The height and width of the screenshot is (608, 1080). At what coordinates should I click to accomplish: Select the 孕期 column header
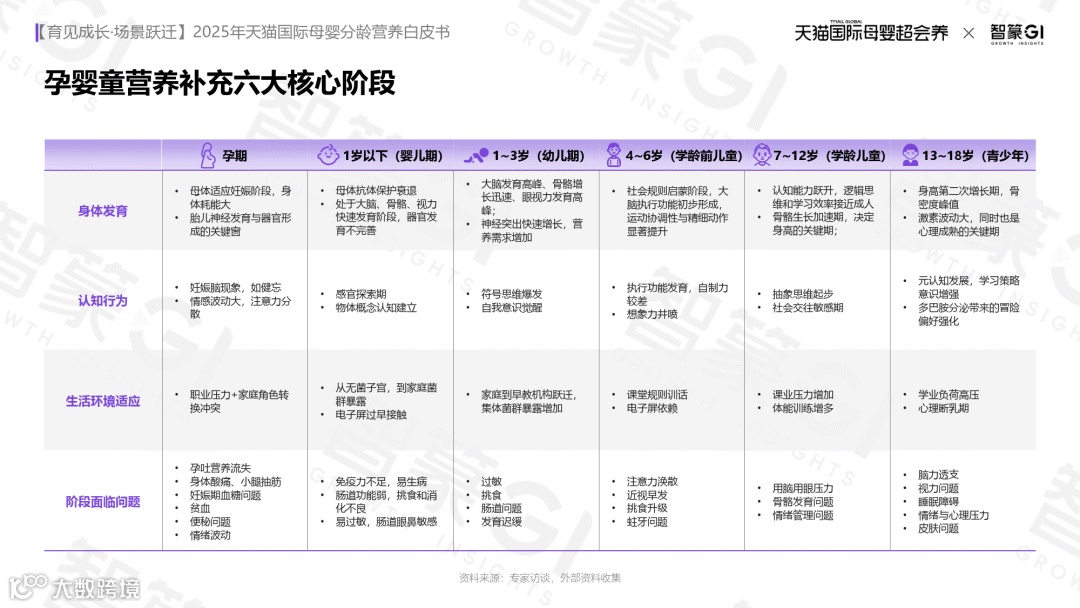click(234, 156)
